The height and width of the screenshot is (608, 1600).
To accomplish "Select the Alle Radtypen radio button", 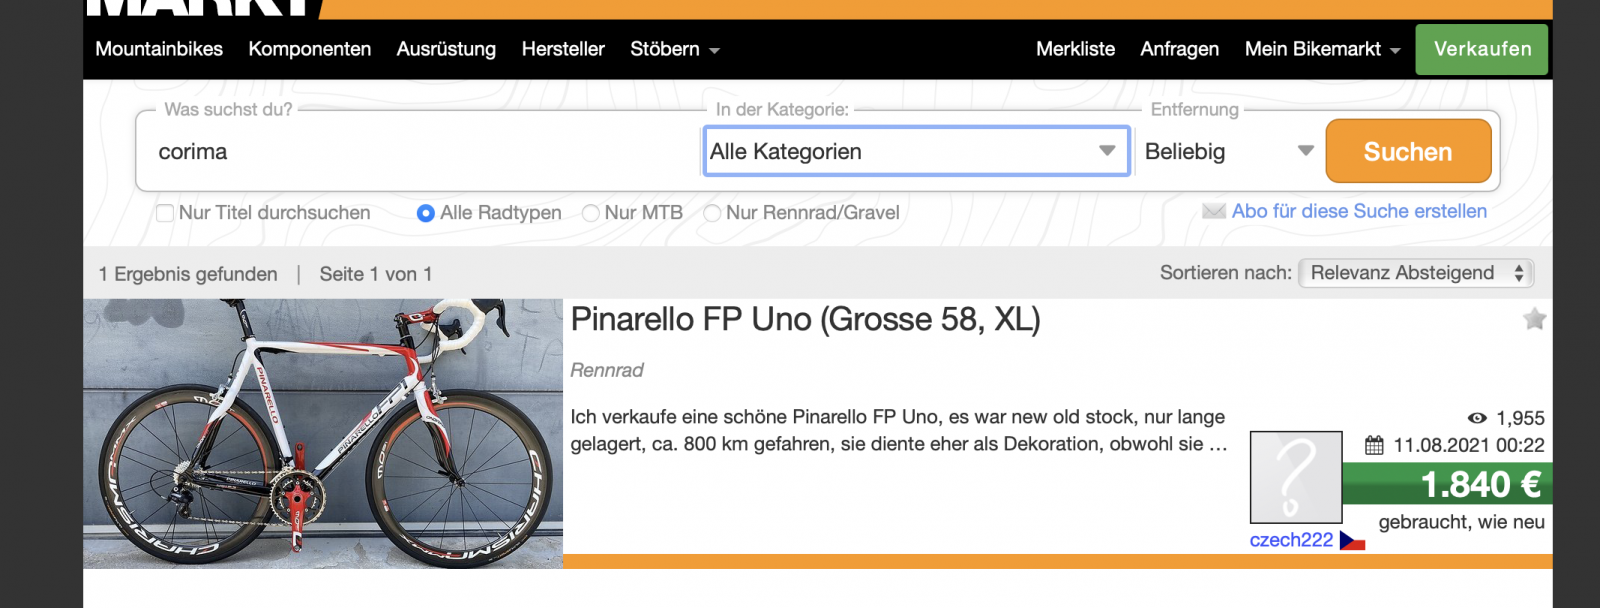I will [426, 213].
